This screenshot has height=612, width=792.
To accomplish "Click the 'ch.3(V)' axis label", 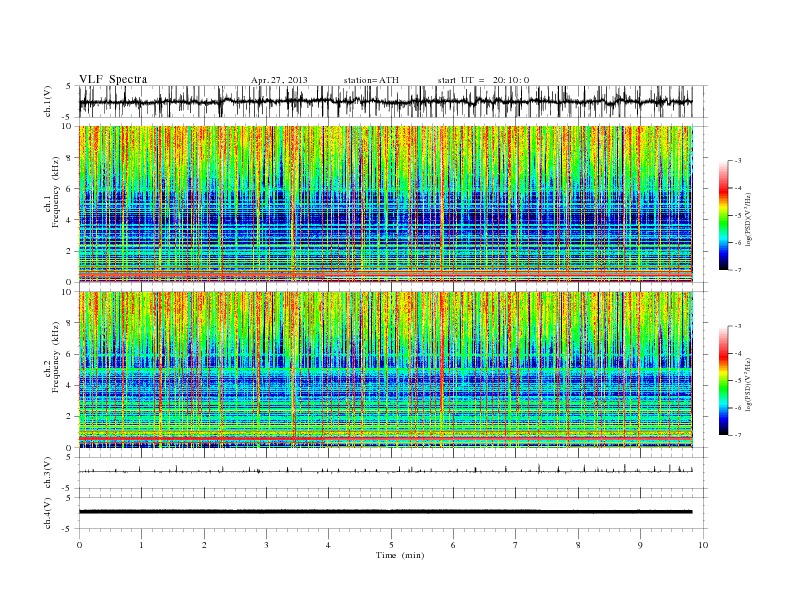I will 48,473.
